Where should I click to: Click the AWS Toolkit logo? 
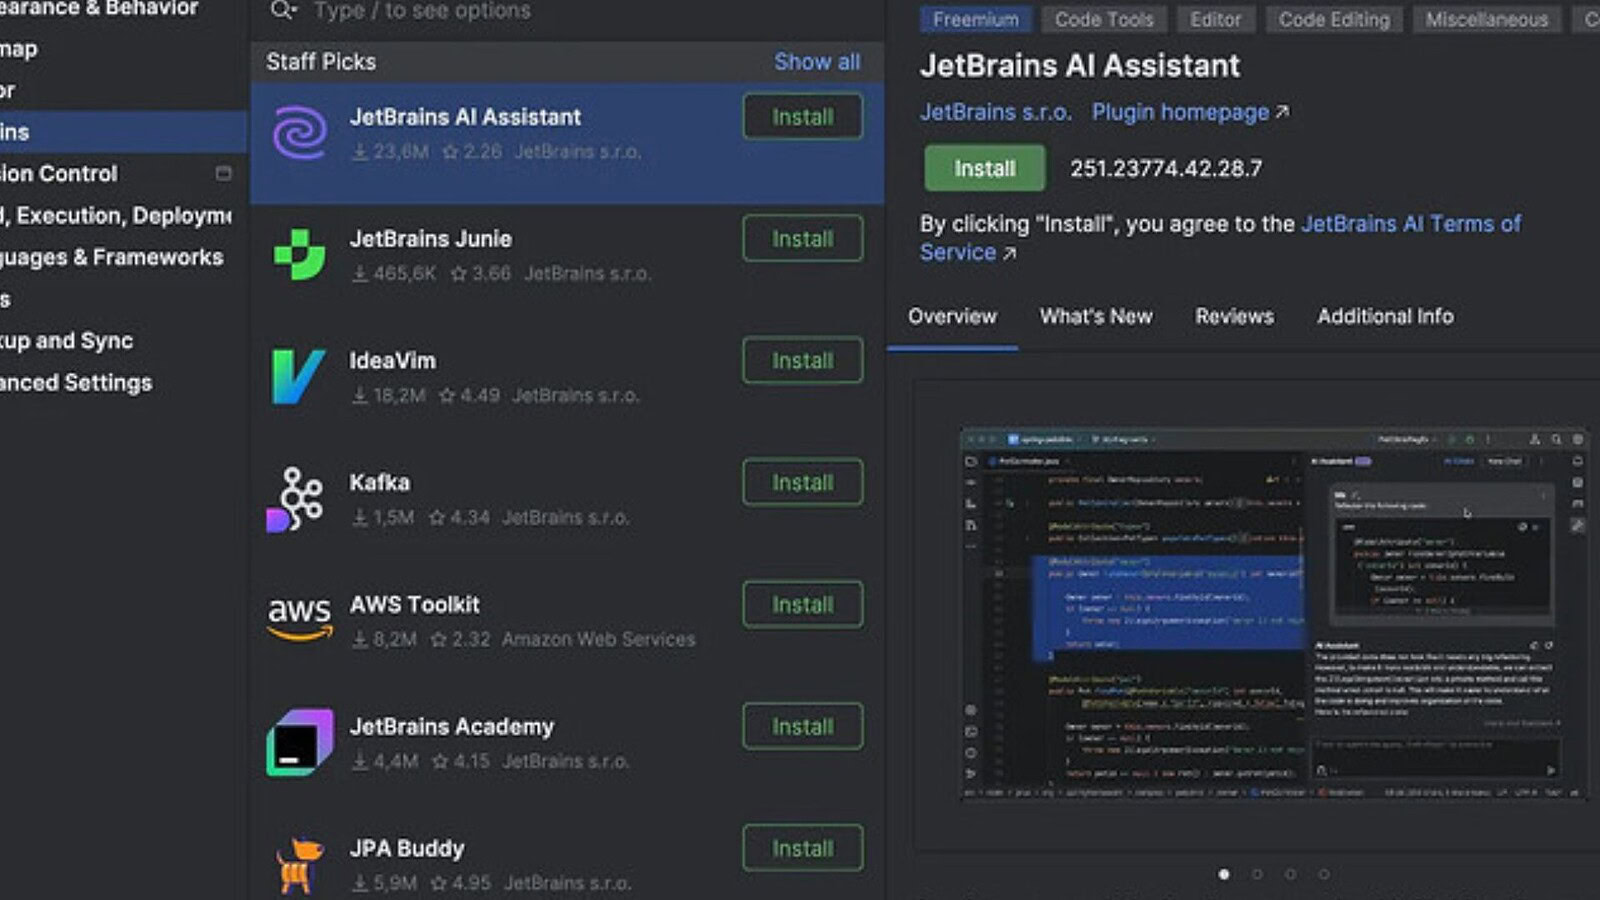coord(299,618)
